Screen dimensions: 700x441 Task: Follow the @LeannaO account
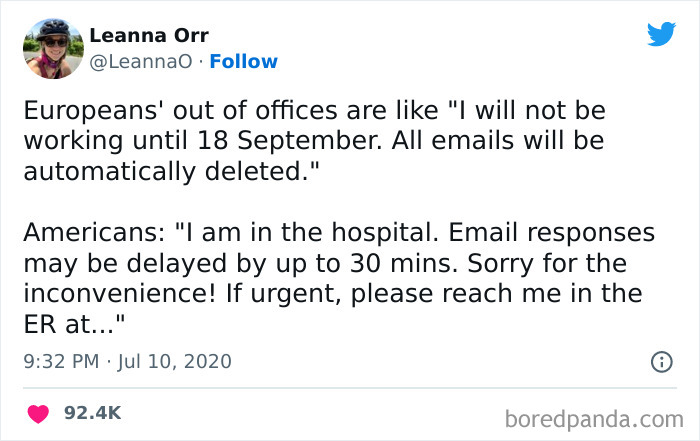click(241, 62)
